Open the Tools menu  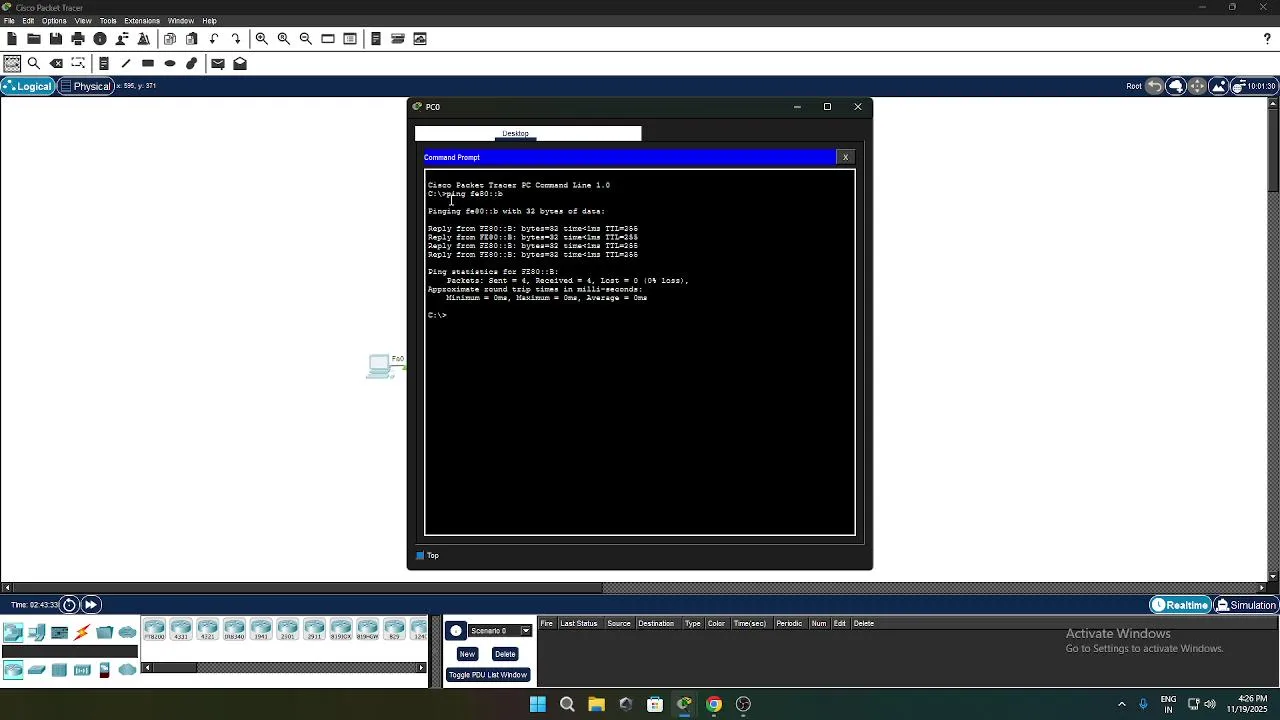108,20
